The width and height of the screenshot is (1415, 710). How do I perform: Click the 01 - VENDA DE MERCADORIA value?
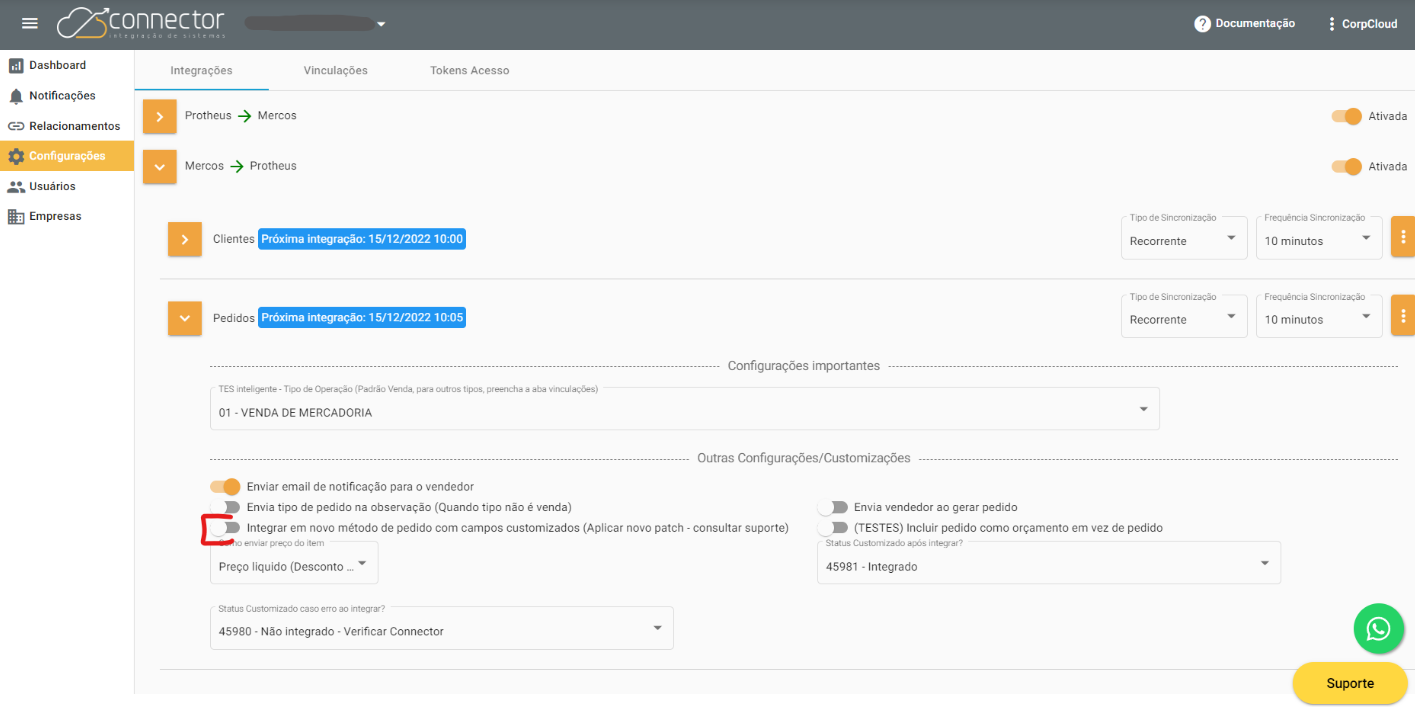coord(295,412)
